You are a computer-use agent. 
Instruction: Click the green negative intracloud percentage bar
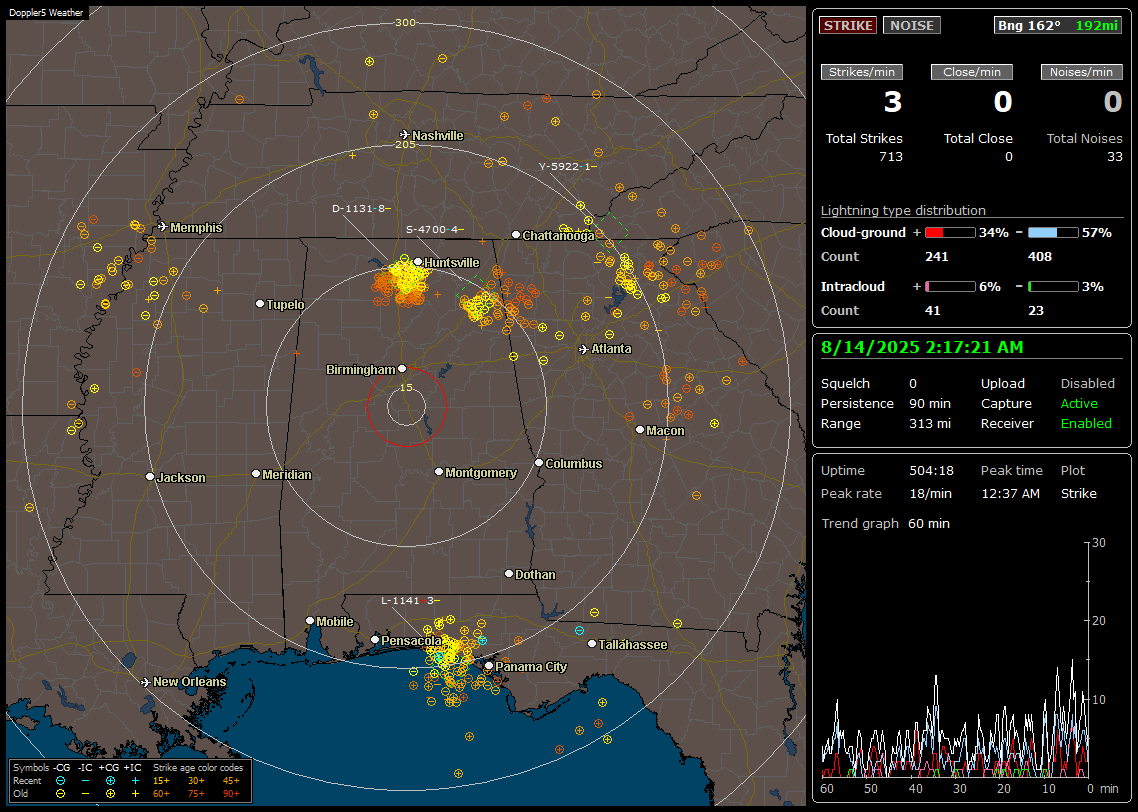1053,287
